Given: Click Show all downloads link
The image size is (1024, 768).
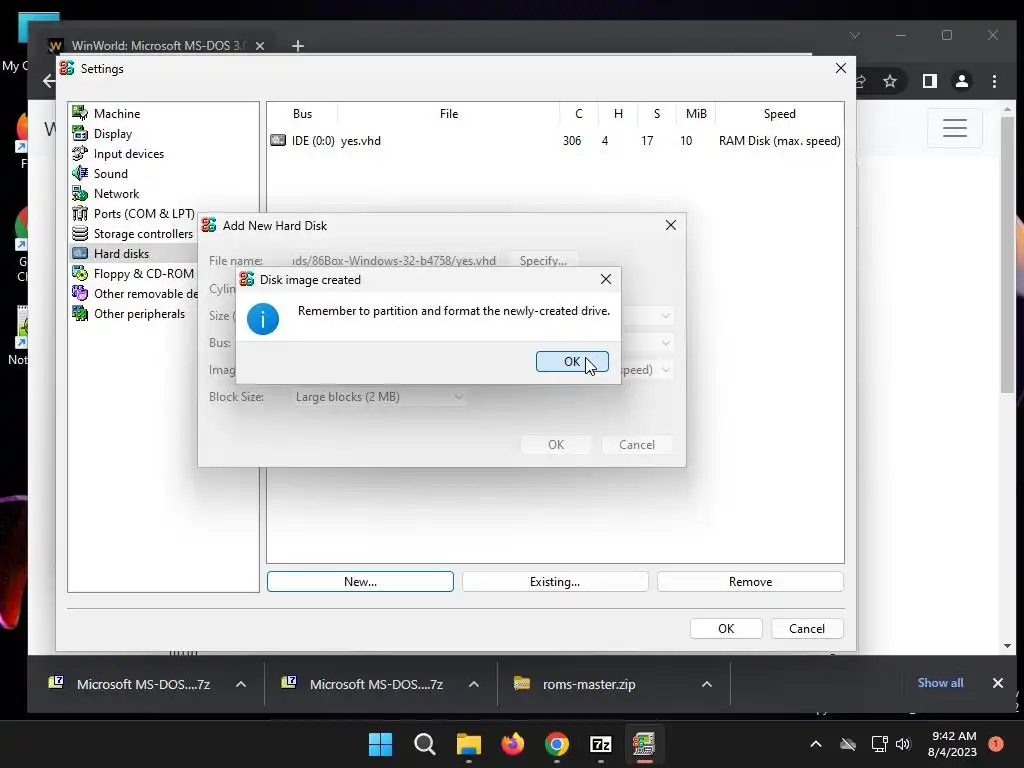Looking at the screenshot, I should [940, 682].
